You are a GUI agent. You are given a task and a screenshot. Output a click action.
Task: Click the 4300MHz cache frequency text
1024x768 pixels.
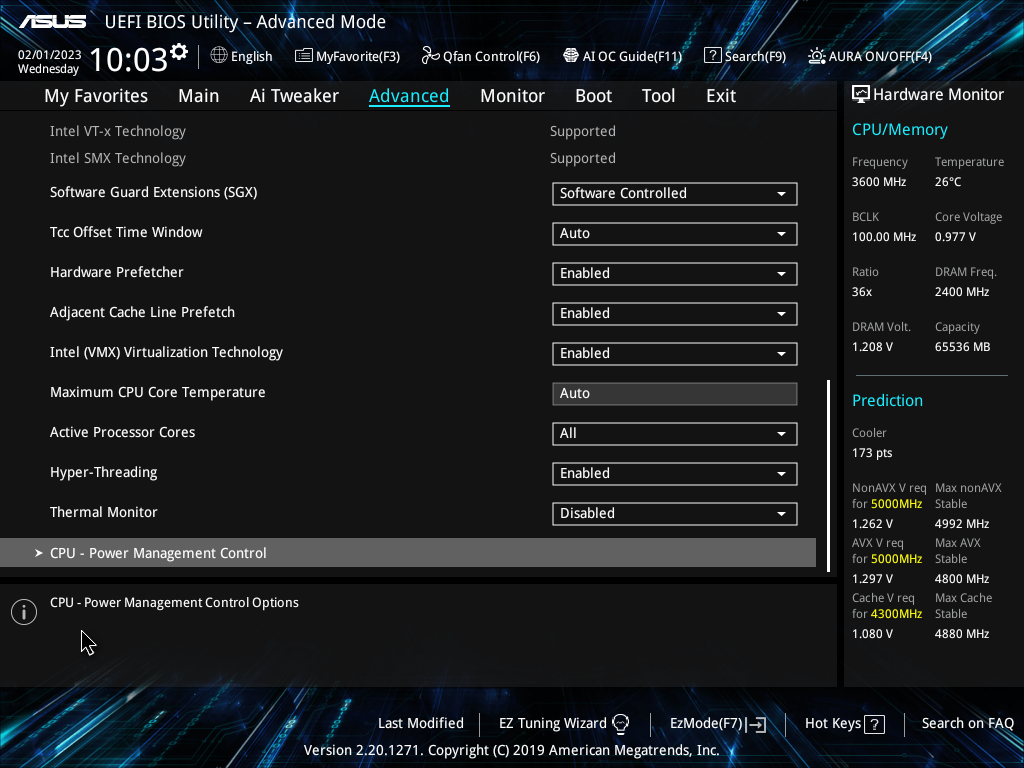(897, 614)
